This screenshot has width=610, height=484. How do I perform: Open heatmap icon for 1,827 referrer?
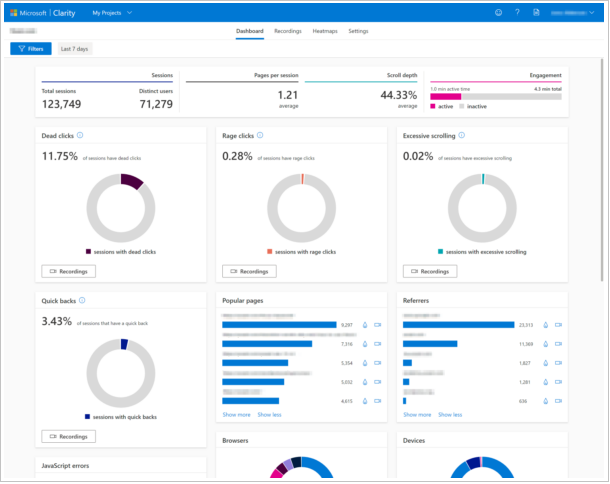[x=545, y=363]
